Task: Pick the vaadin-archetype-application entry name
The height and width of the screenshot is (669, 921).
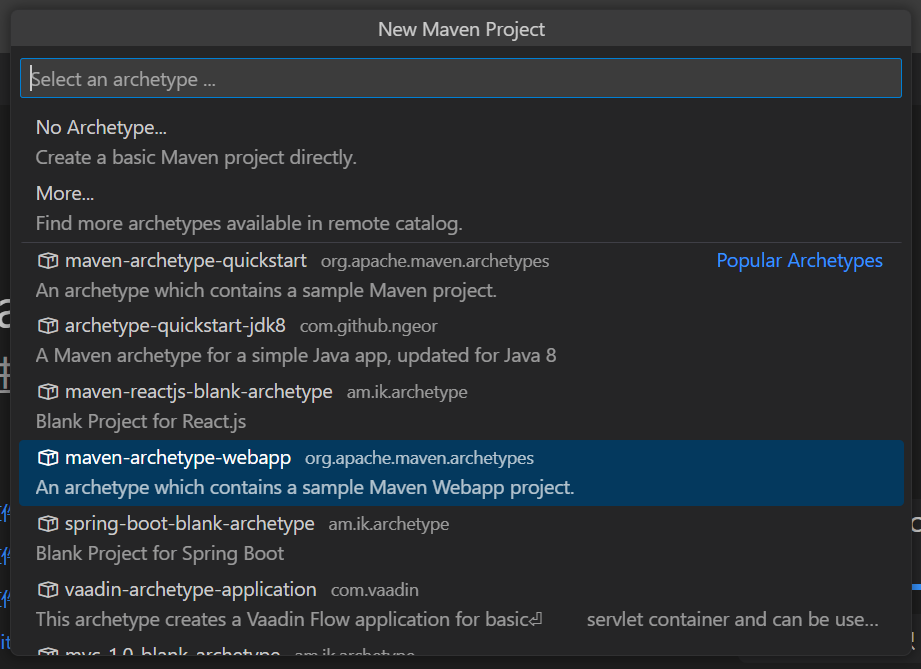Action: point(190,590)
